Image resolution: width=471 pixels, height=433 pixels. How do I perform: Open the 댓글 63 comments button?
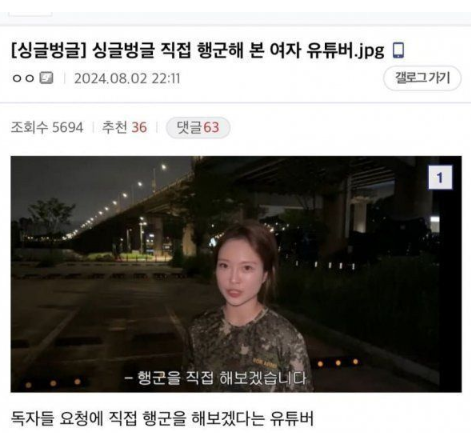[x=198, y=128]
